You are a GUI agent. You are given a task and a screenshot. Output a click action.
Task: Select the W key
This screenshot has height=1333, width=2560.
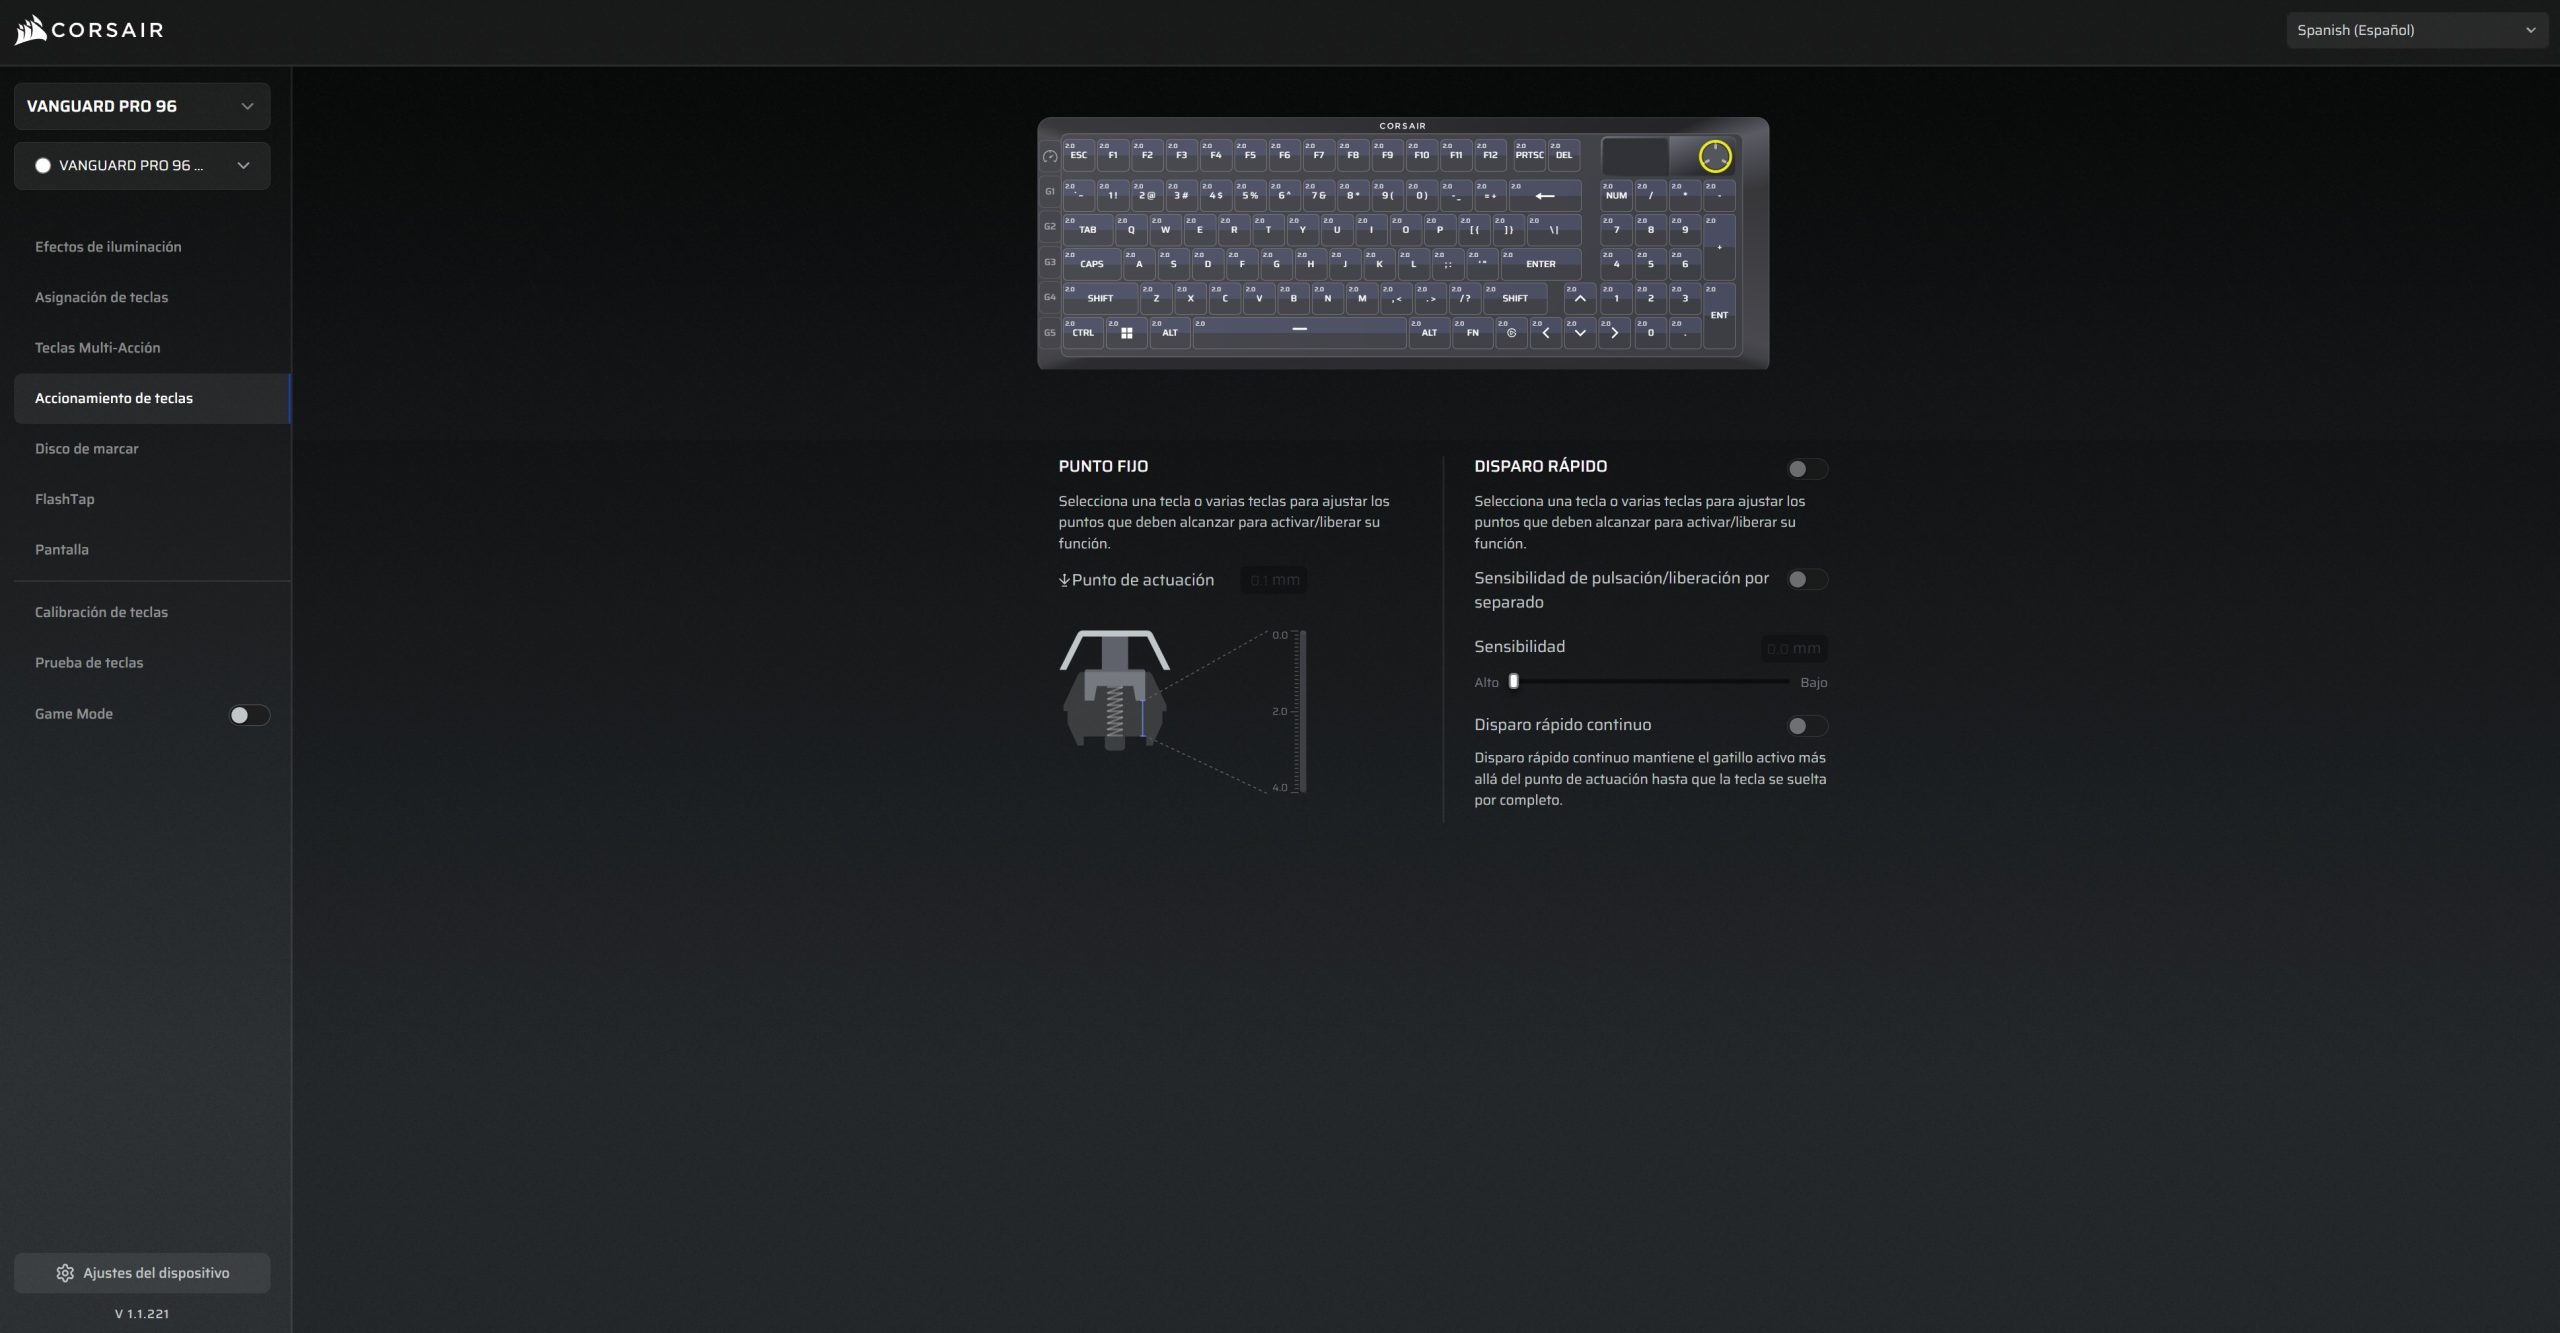pos(1165,229)
